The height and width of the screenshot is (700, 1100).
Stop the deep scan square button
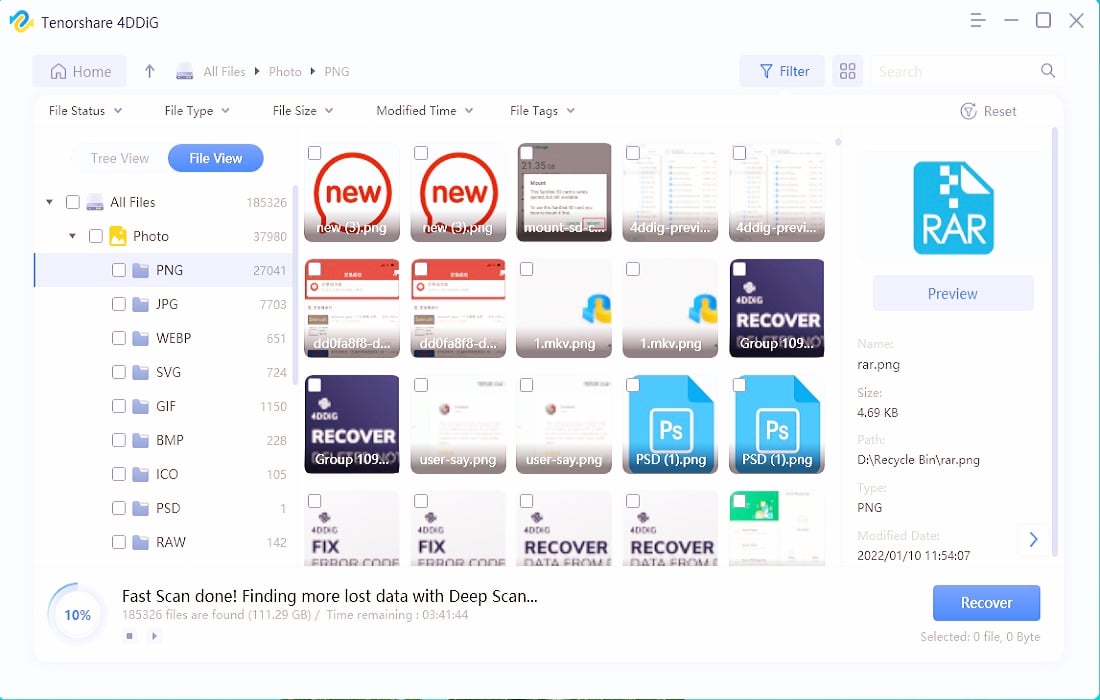pyautogui.click(x=130, y=635)
